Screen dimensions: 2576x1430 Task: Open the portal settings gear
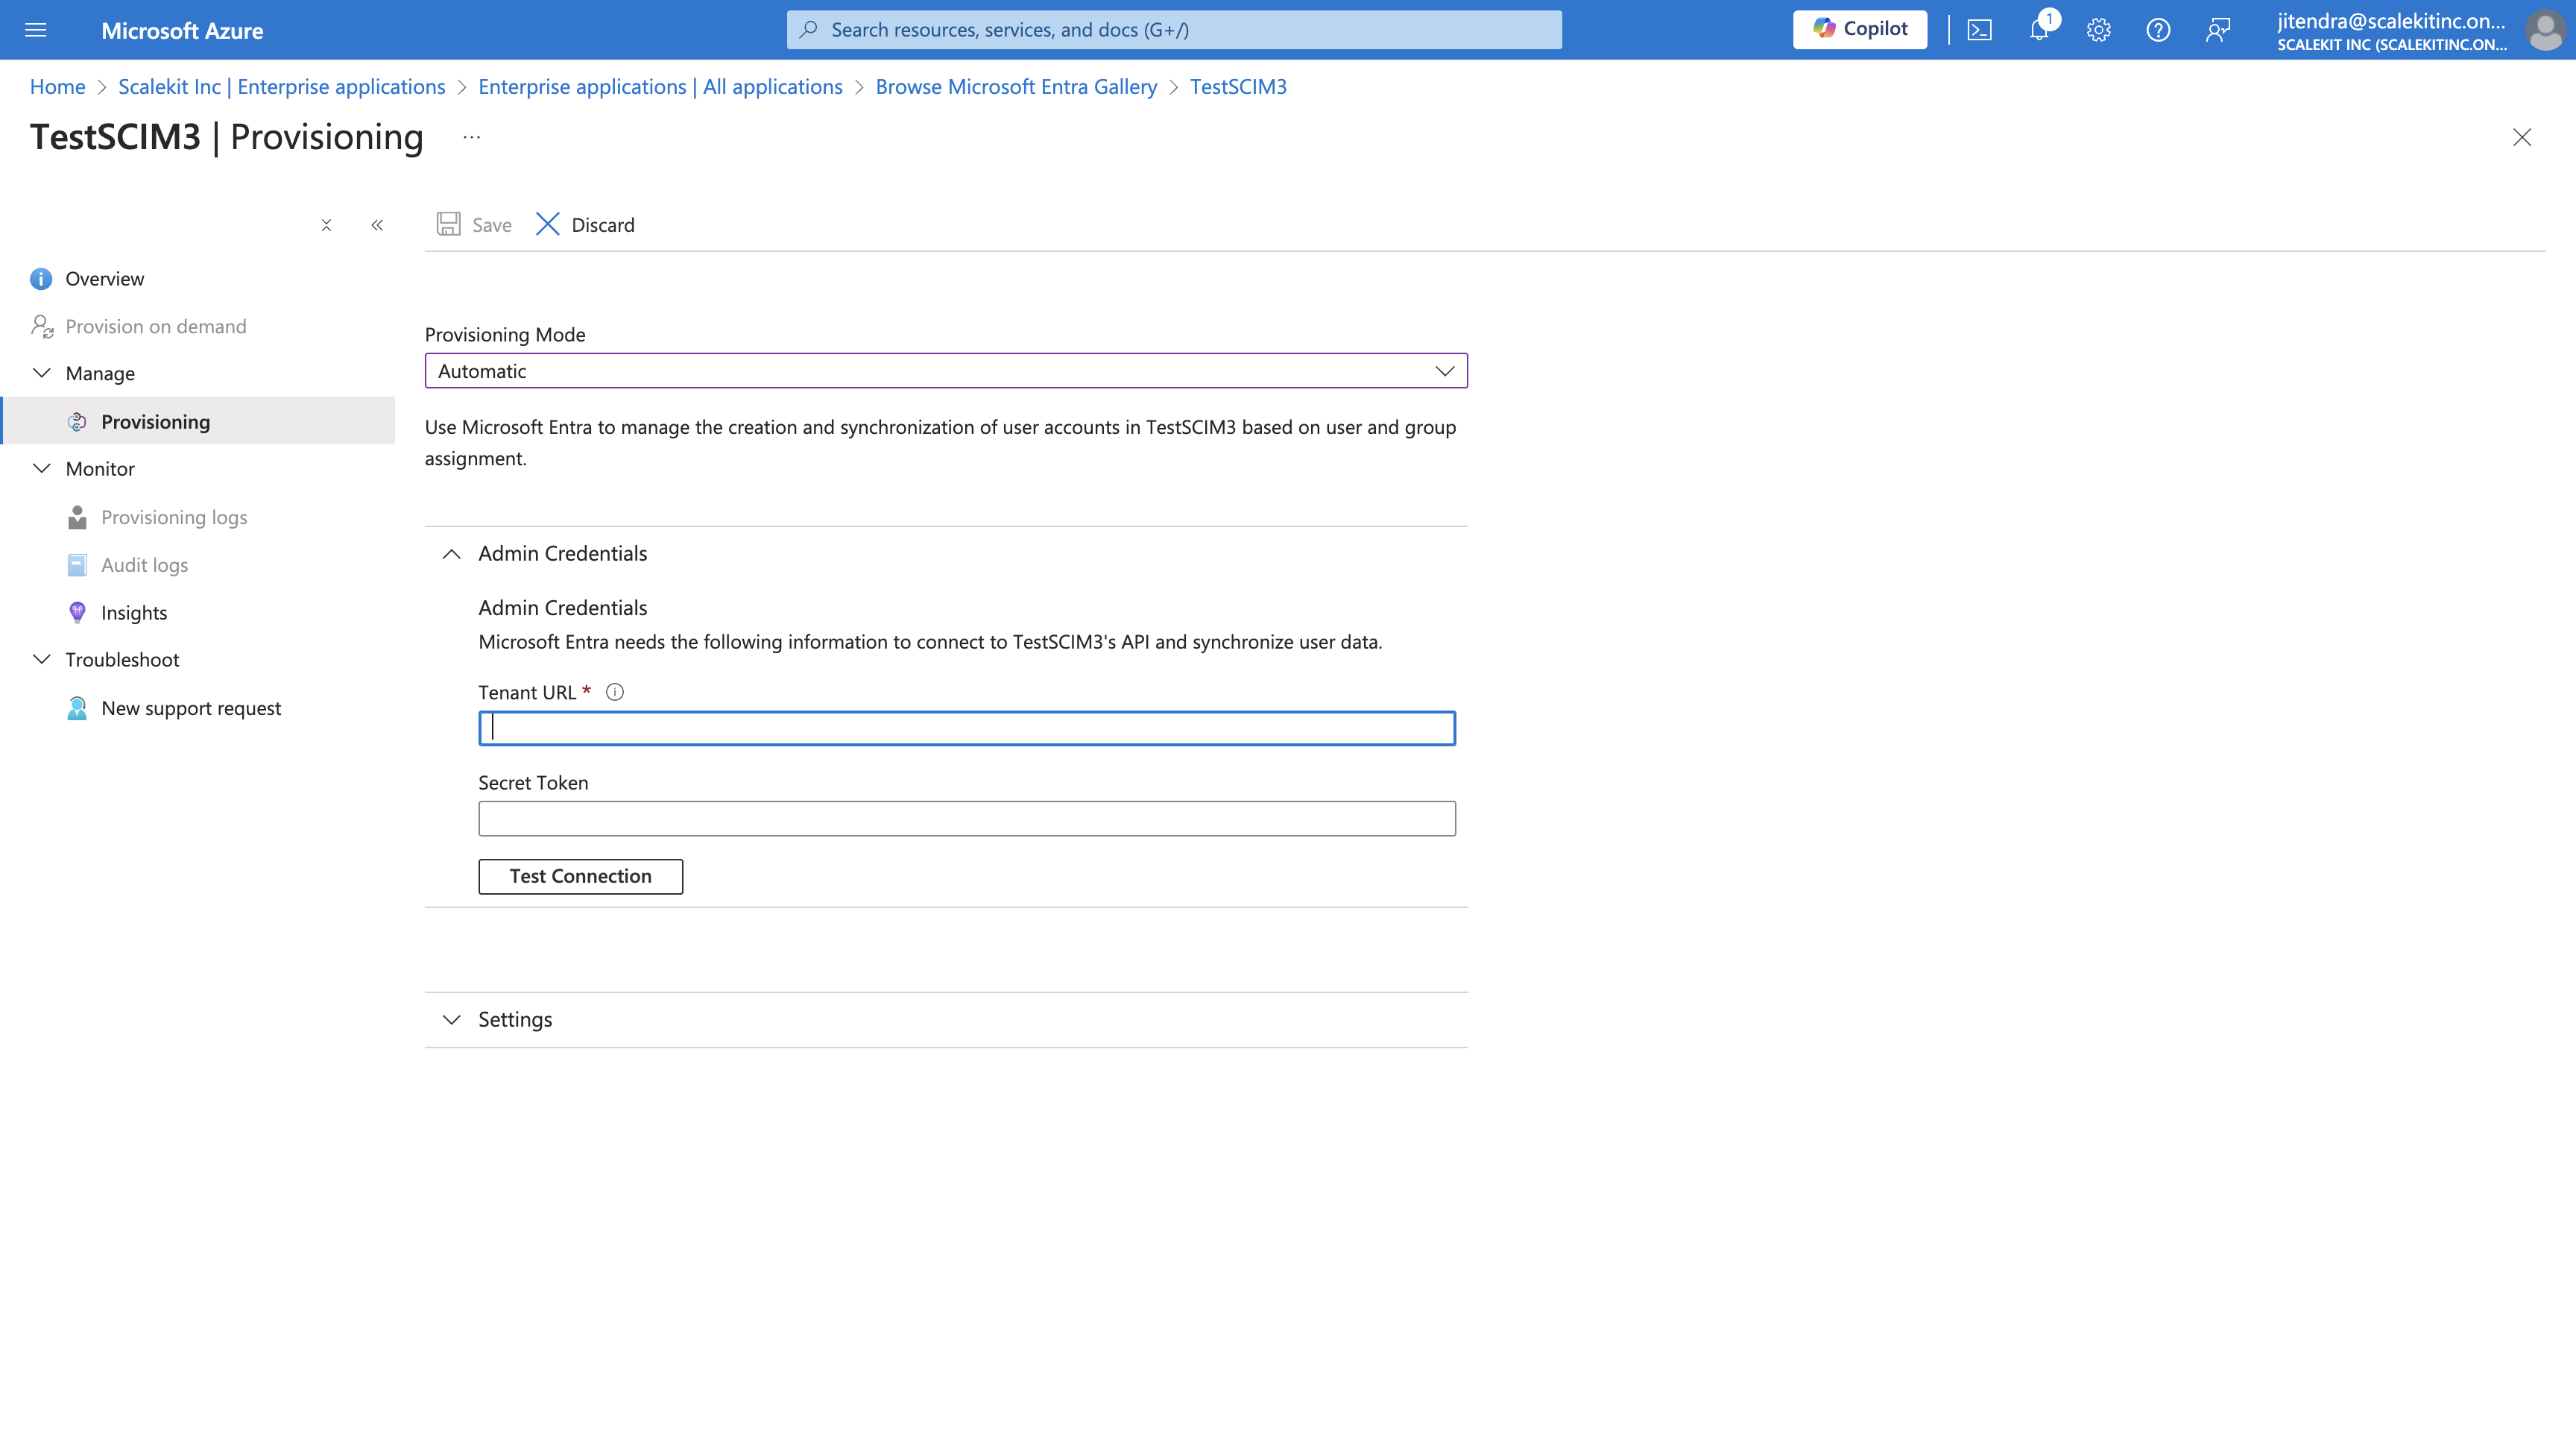pos(2098,30)
